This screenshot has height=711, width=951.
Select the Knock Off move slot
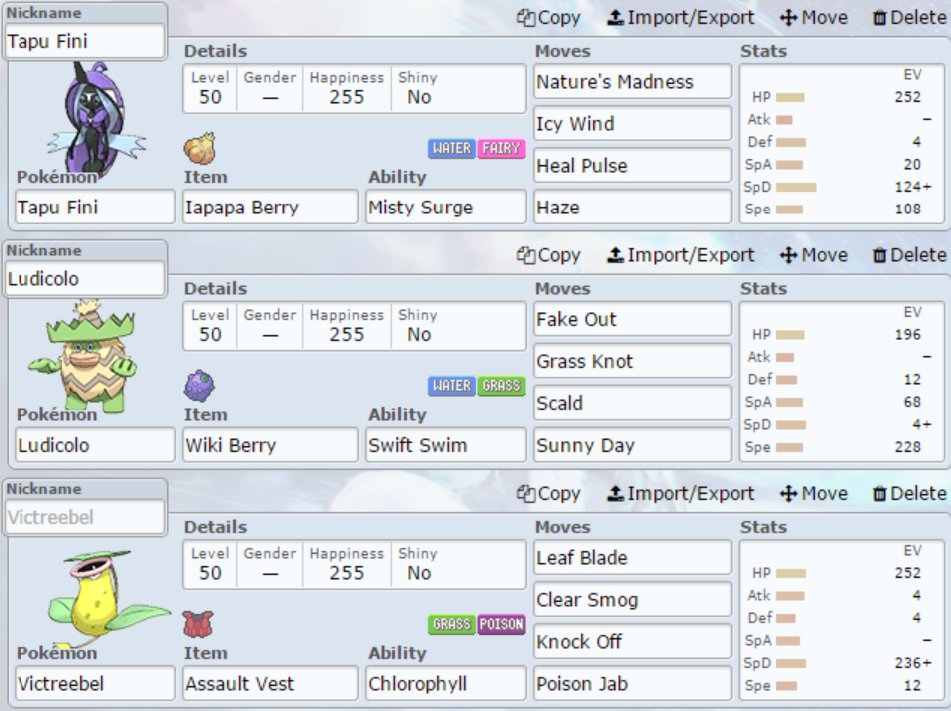[633, 641]
